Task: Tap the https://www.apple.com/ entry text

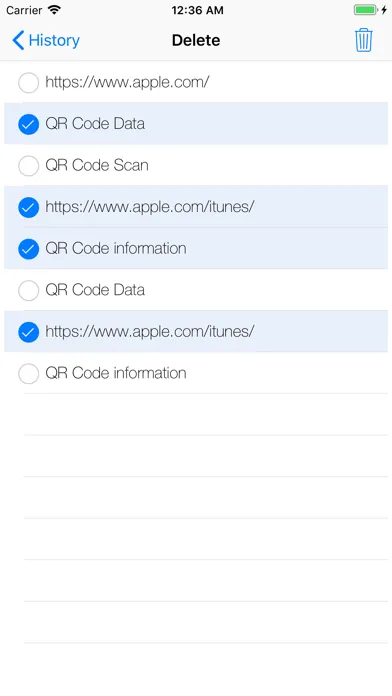Action: pyautogui.click(x=127, y=82)
